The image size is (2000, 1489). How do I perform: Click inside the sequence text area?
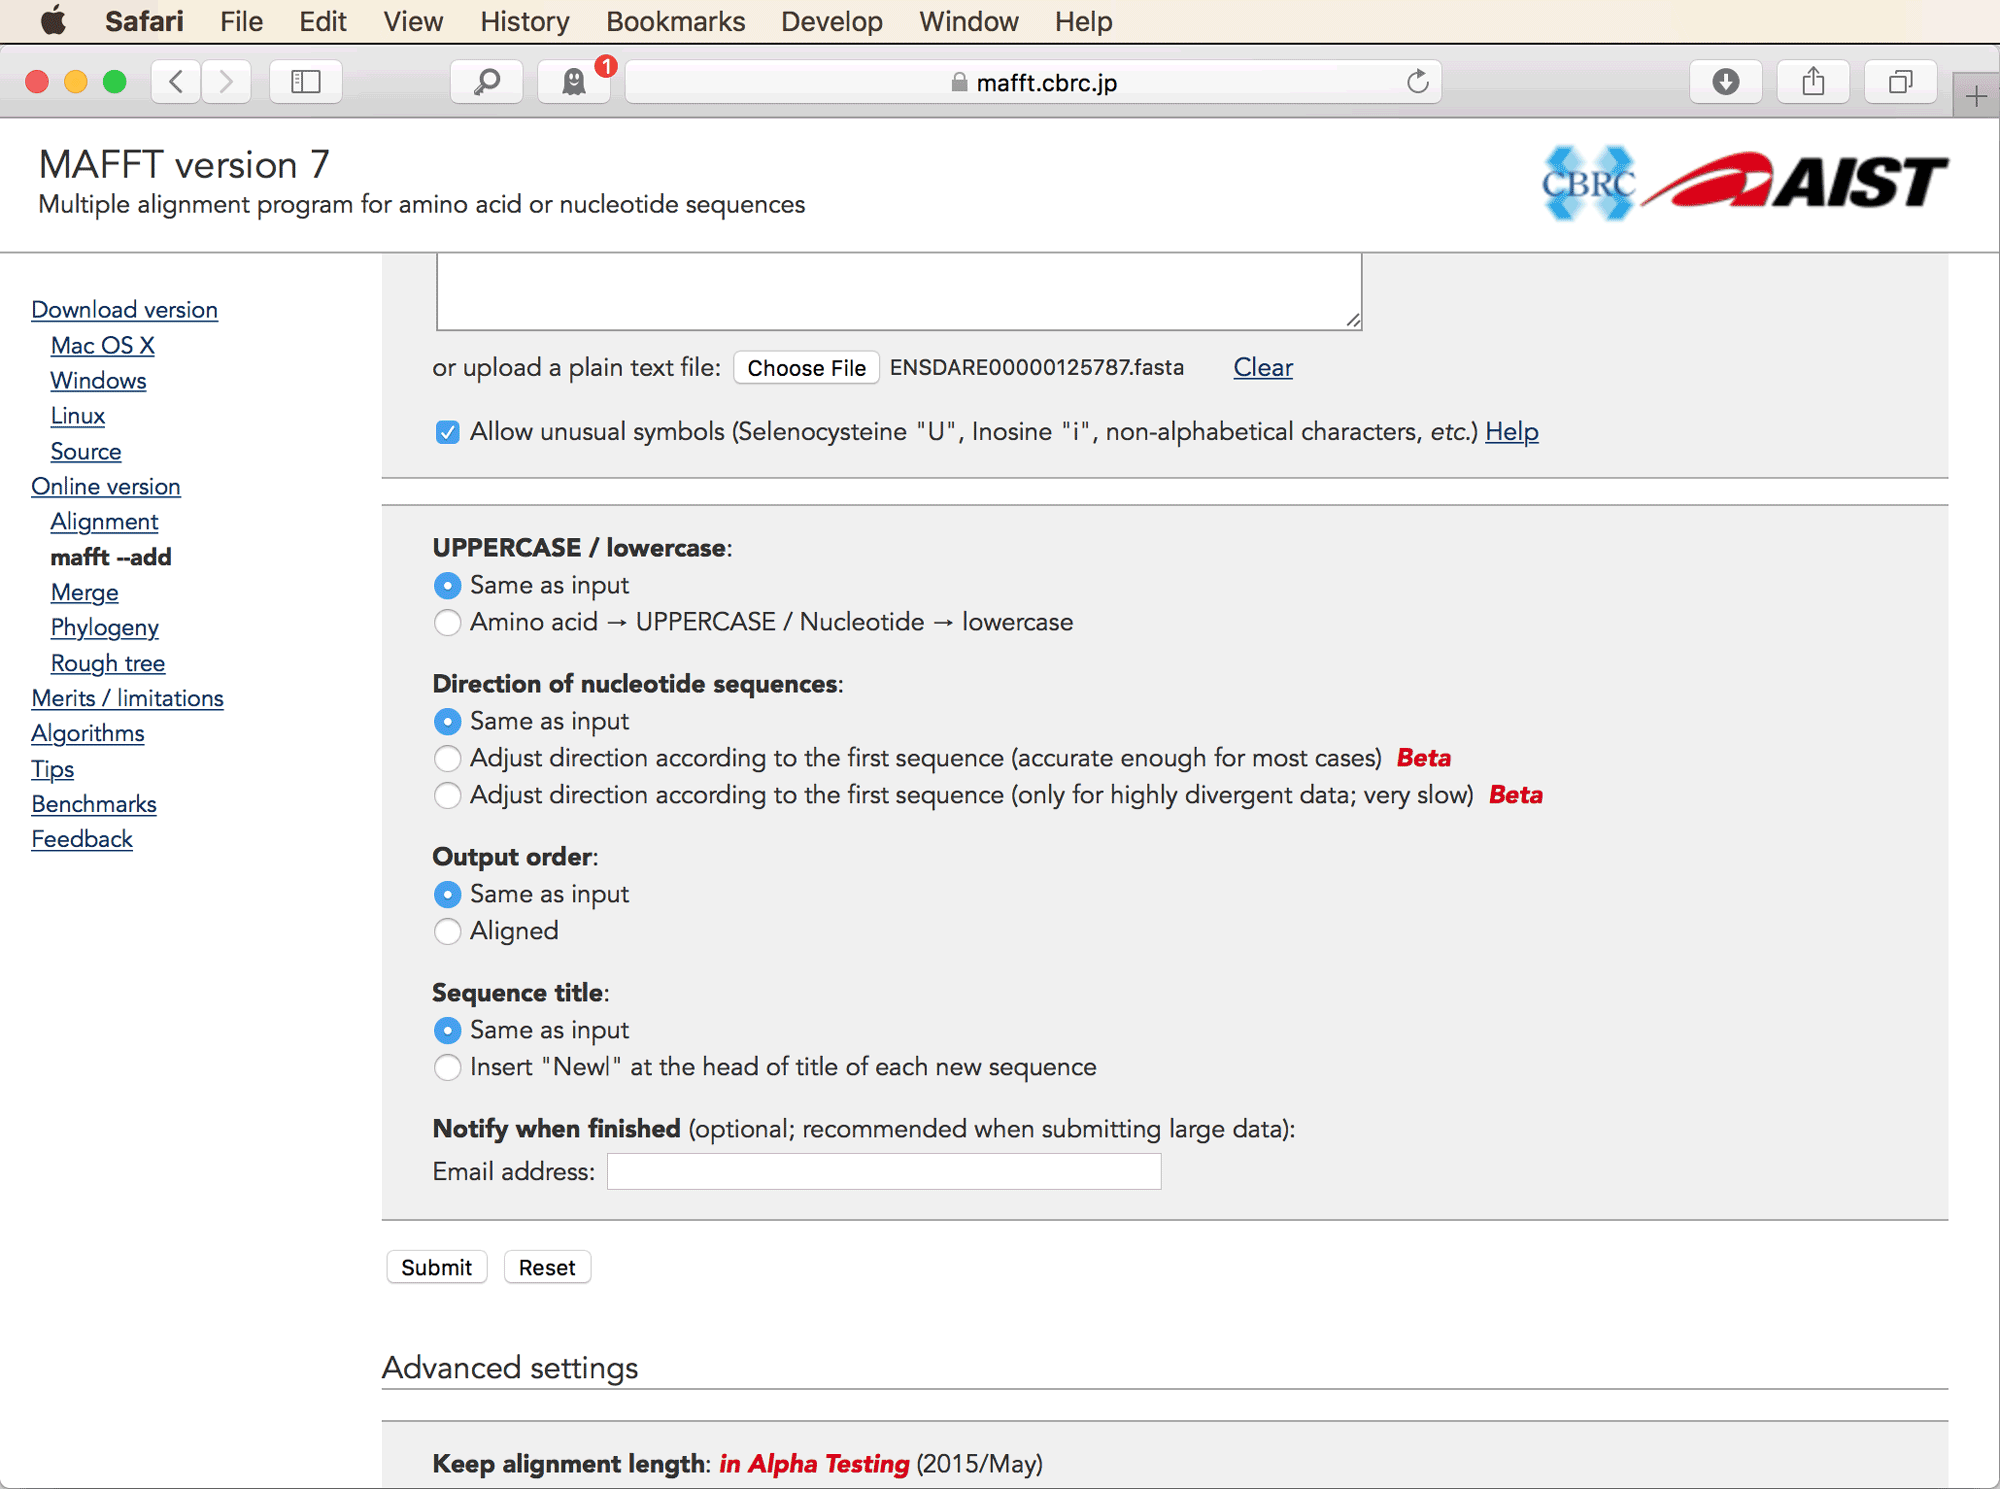coord(899,291)
